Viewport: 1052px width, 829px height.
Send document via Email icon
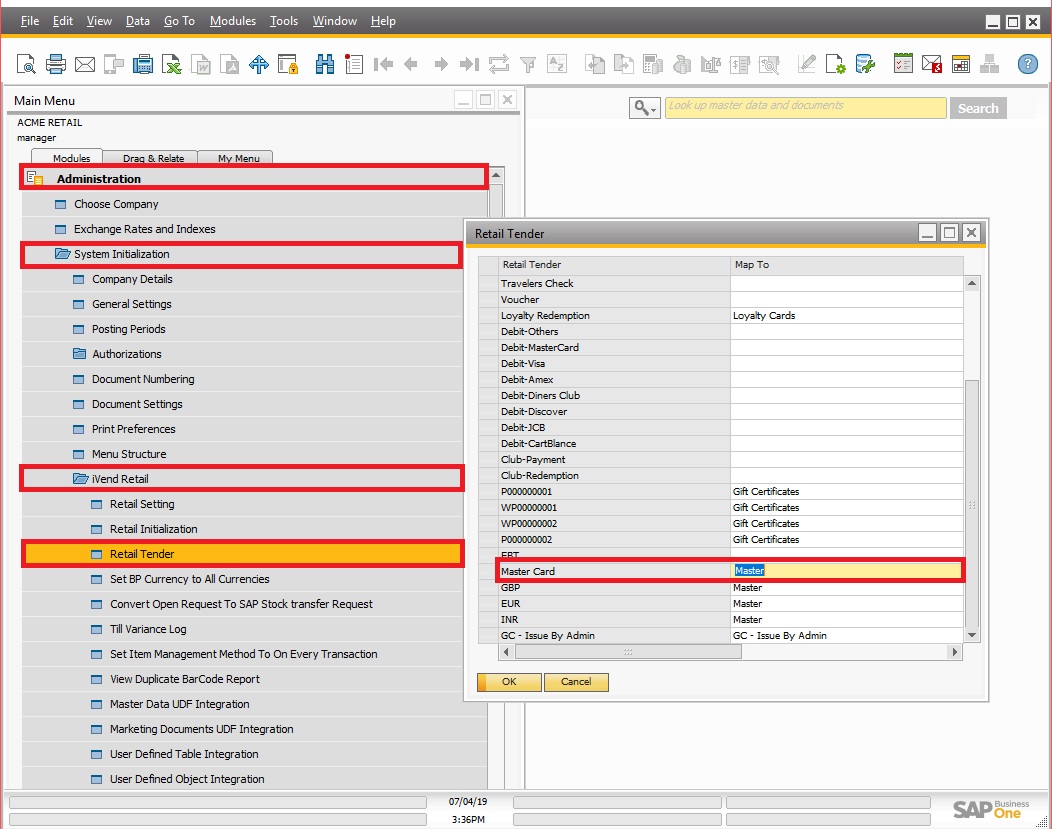tap(85, 64)
